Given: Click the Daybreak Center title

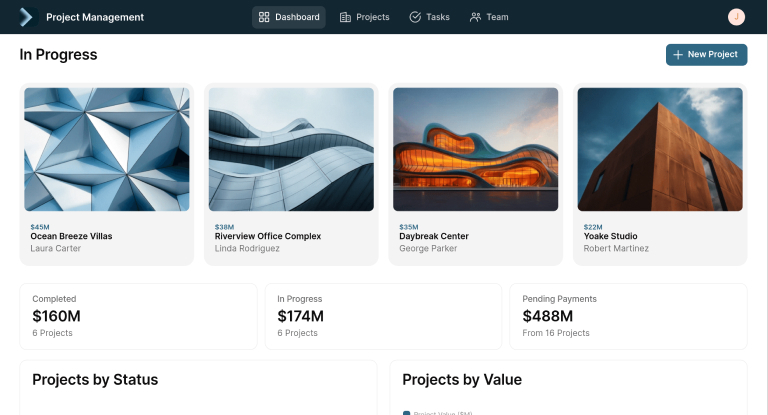Looking at the screenshot, I should pos(434,236).
